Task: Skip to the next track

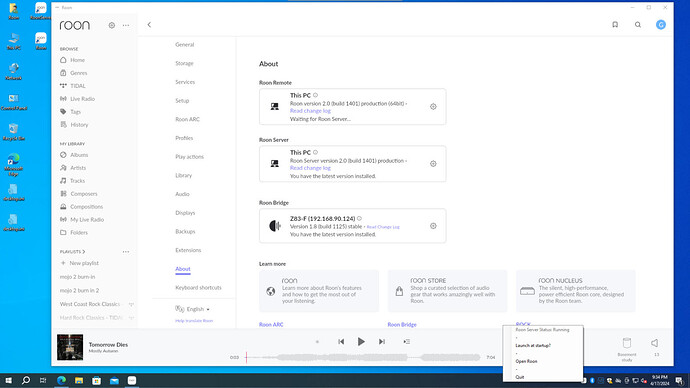Action: [382, 341]
